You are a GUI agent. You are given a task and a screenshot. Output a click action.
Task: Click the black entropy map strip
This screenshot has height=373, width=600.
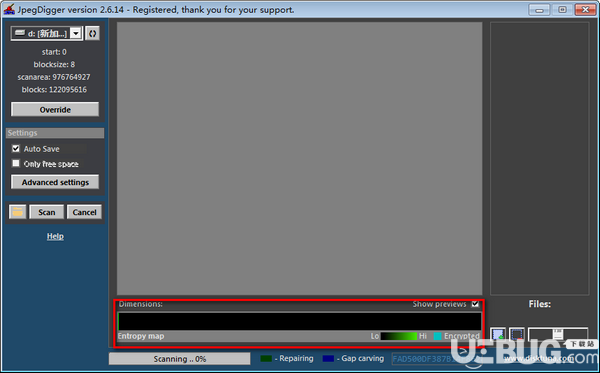[x=300, y=321]
